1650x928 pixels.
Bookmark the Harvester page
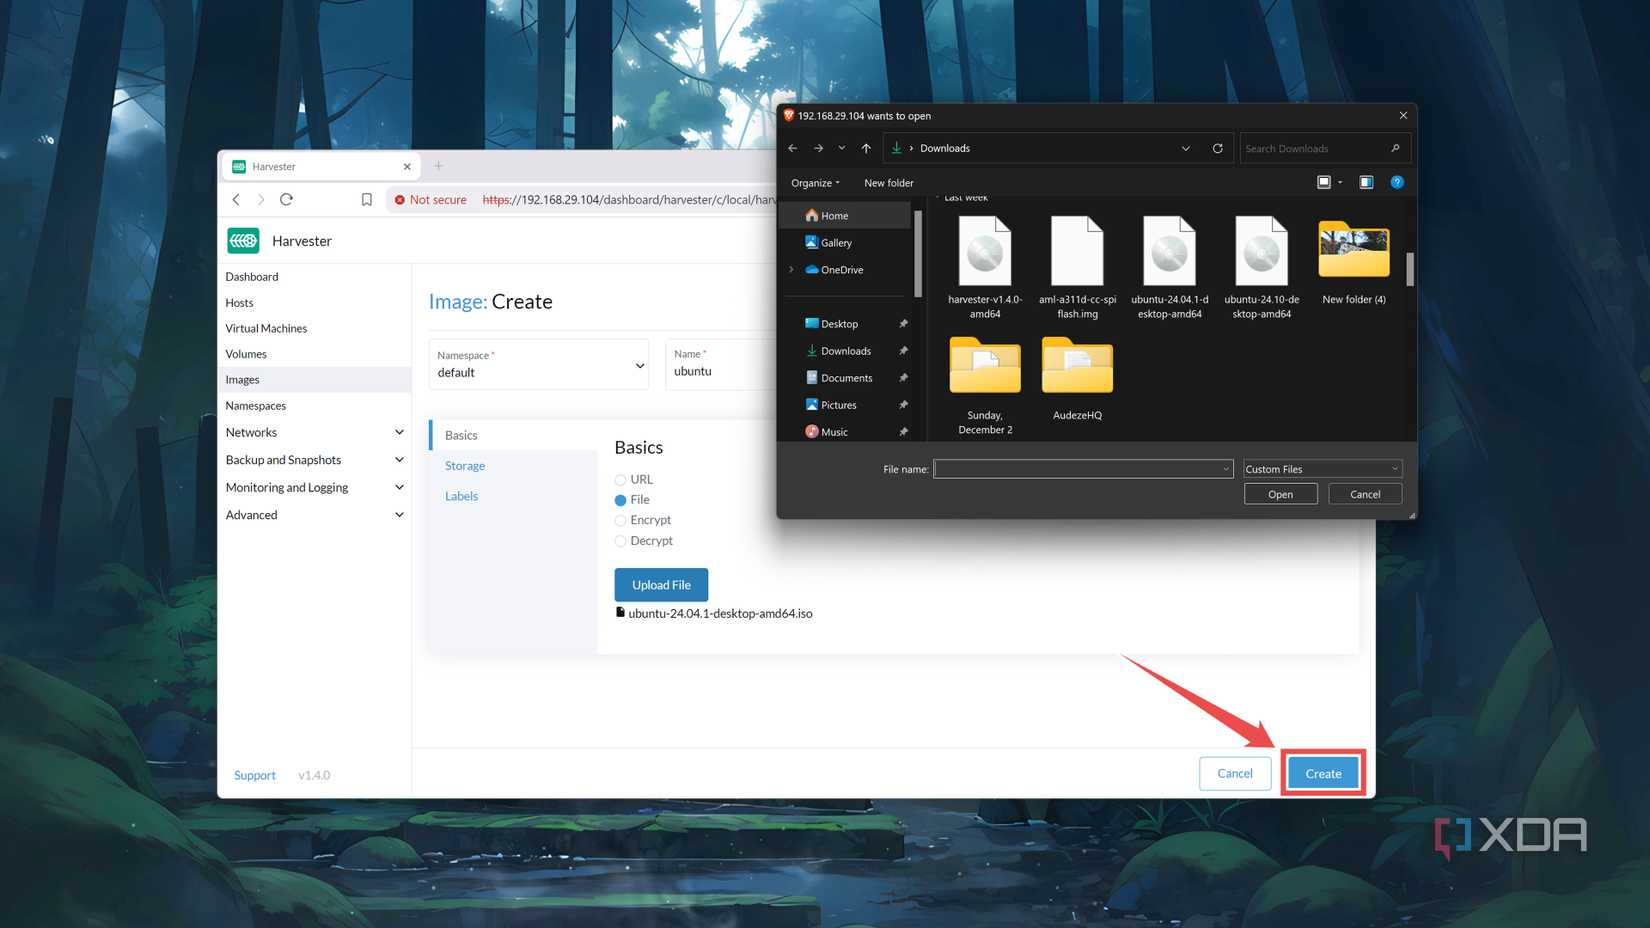tap(367, 199)
